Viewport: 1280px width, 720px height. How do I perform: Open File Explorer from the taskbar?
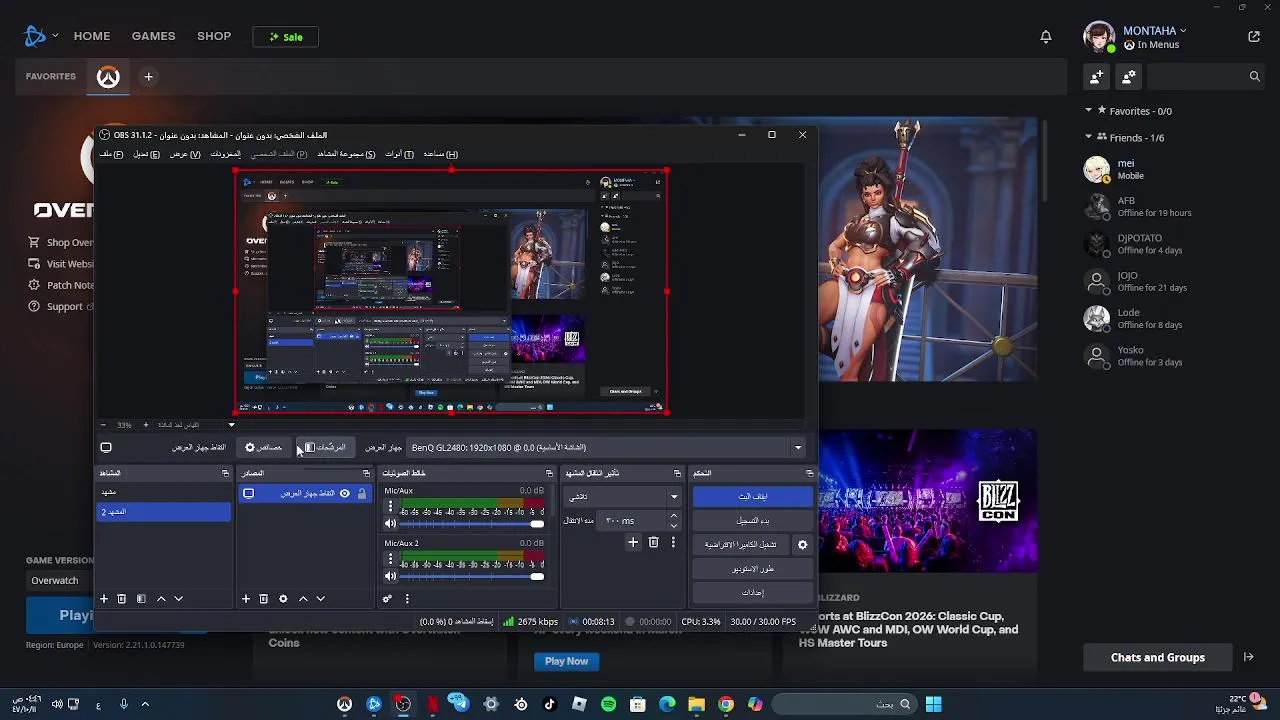pos(697,705)
